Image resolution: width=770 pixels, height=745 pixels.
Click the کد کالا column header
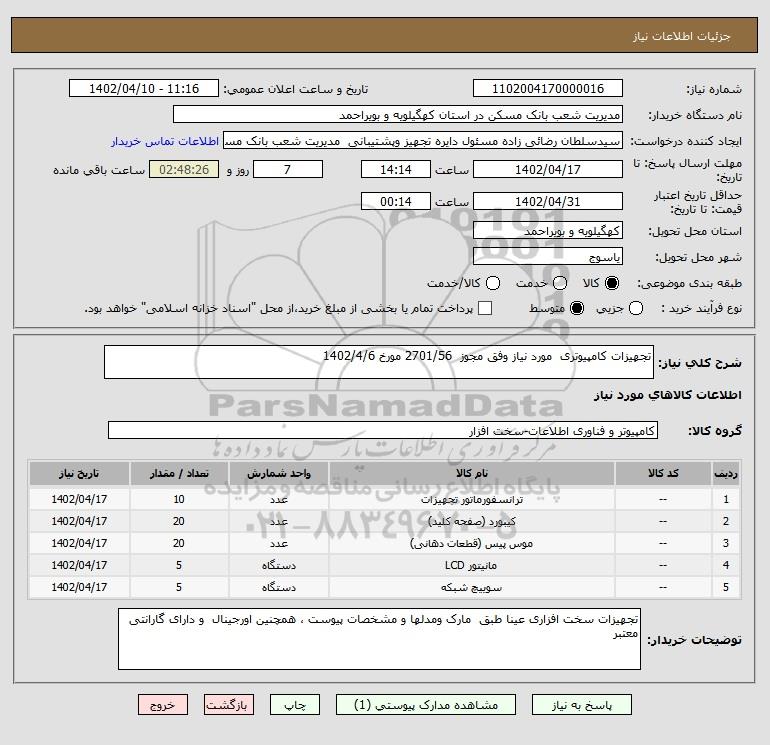click(663, 473)
